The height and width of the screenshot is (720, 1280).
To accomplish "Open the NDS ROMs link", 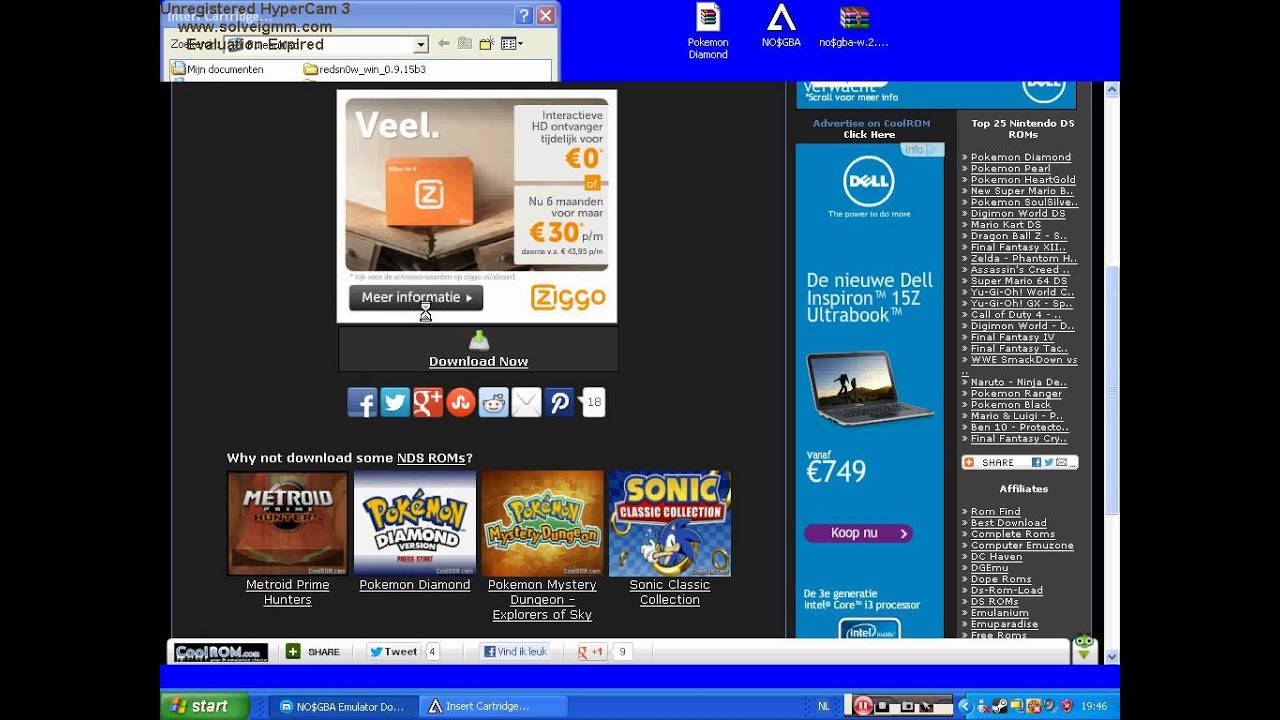I will (431, 458).
